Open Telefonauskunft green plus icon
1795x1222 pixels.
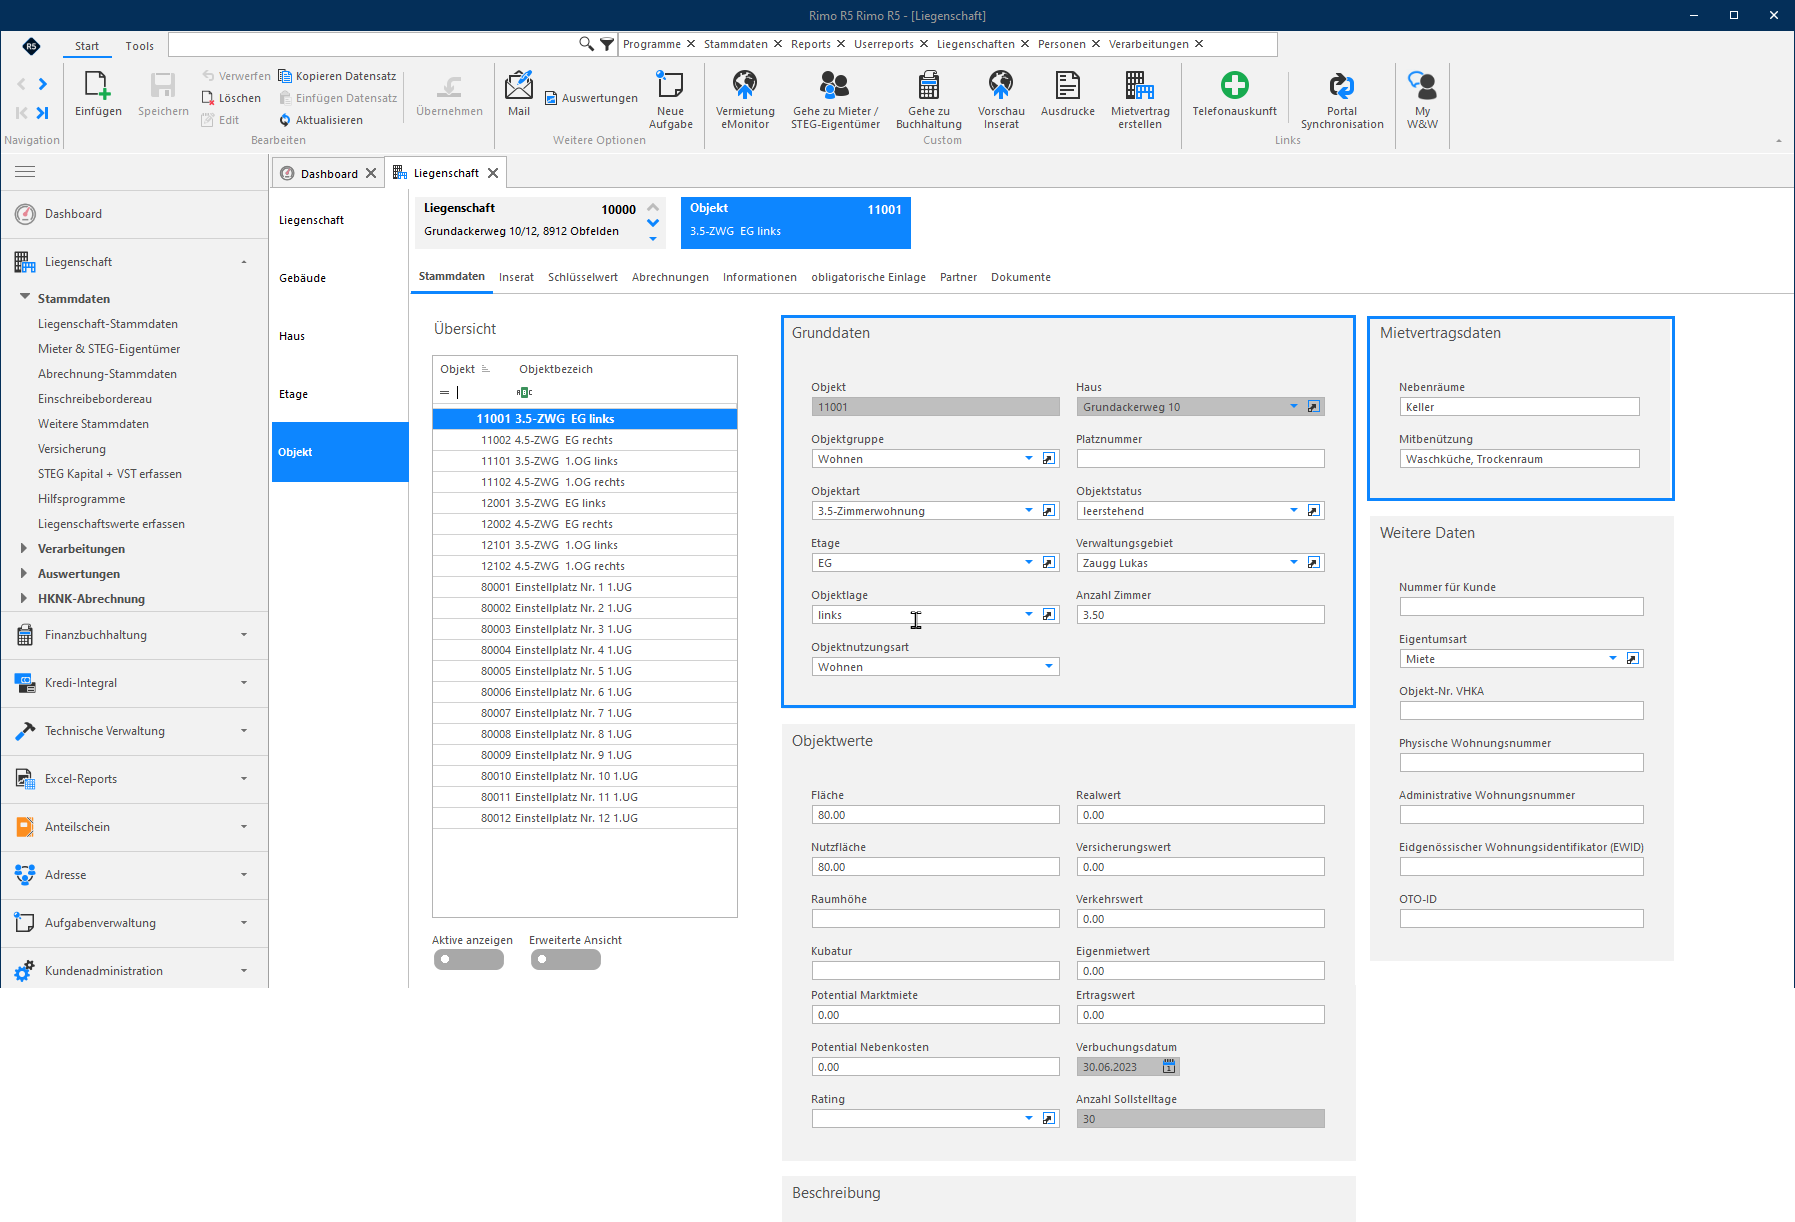[x=1235, y=86]
